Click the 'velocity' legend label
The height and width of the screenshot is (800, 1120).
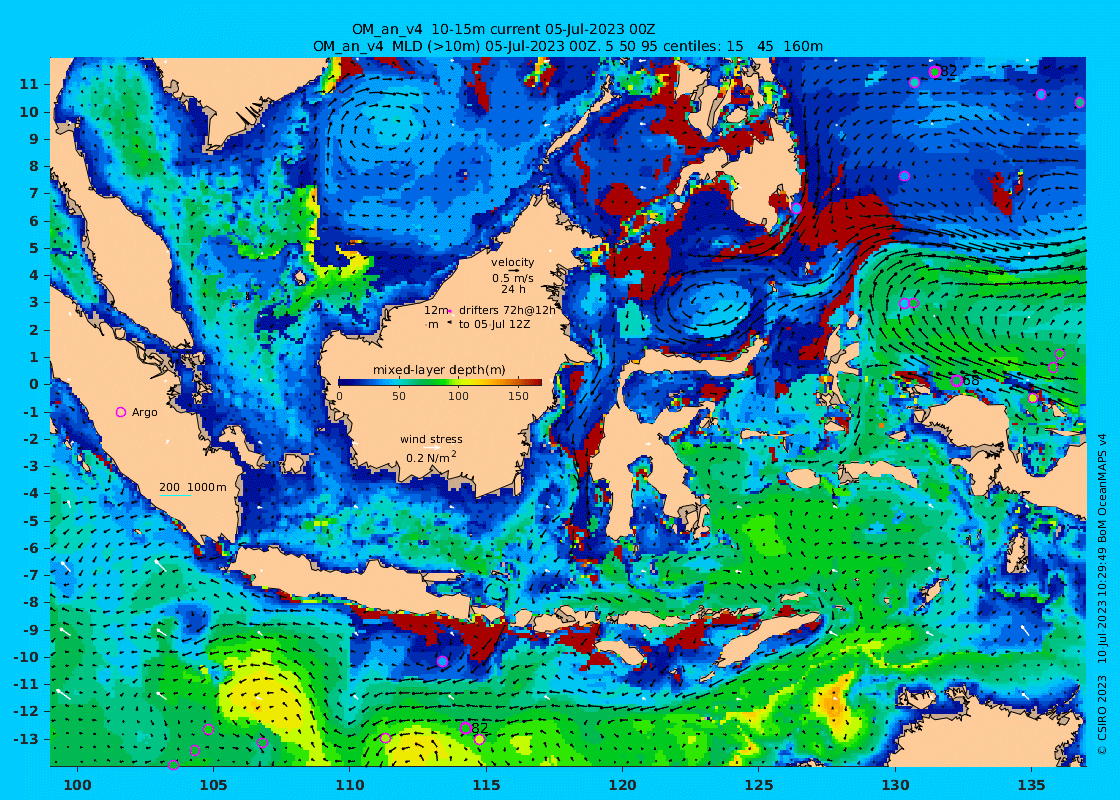(x=512, y=262)
